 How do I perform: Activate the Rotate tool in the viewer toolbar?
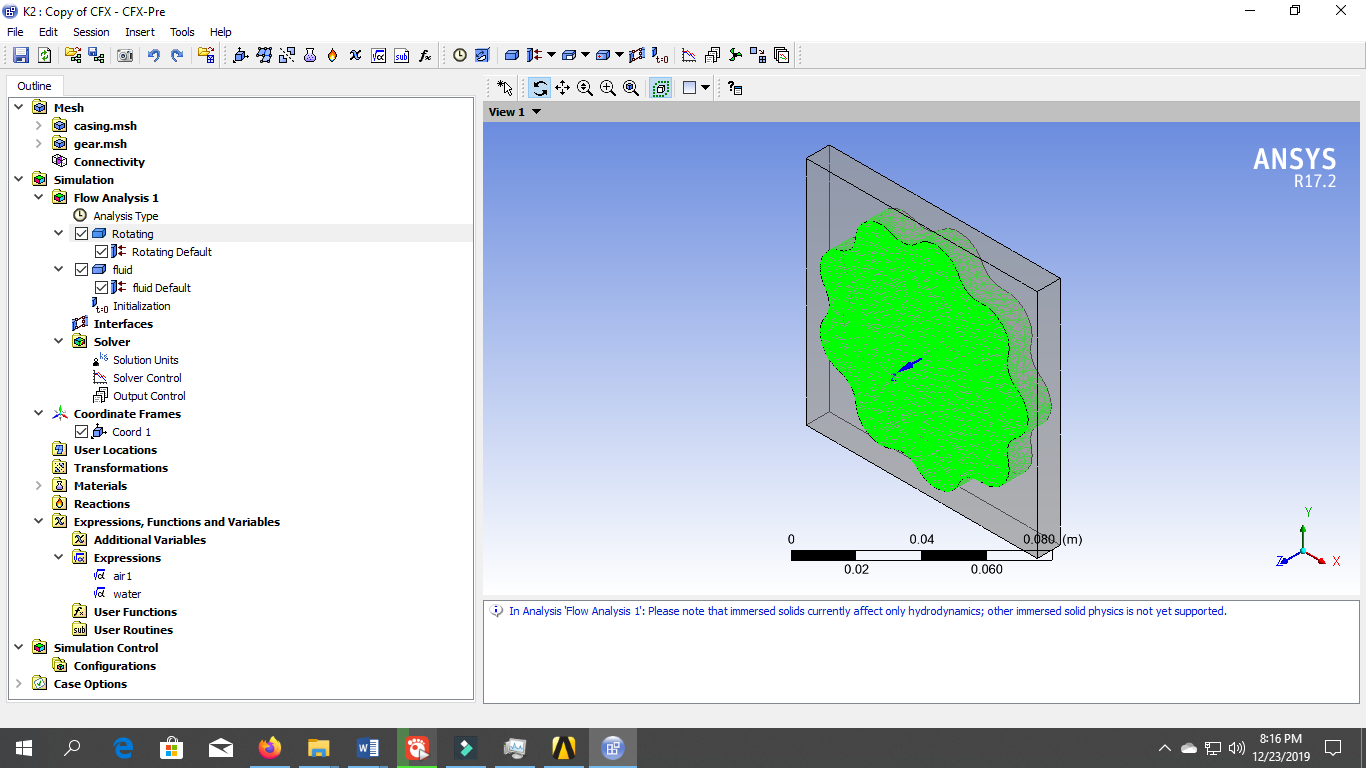[x=541, y=88]
